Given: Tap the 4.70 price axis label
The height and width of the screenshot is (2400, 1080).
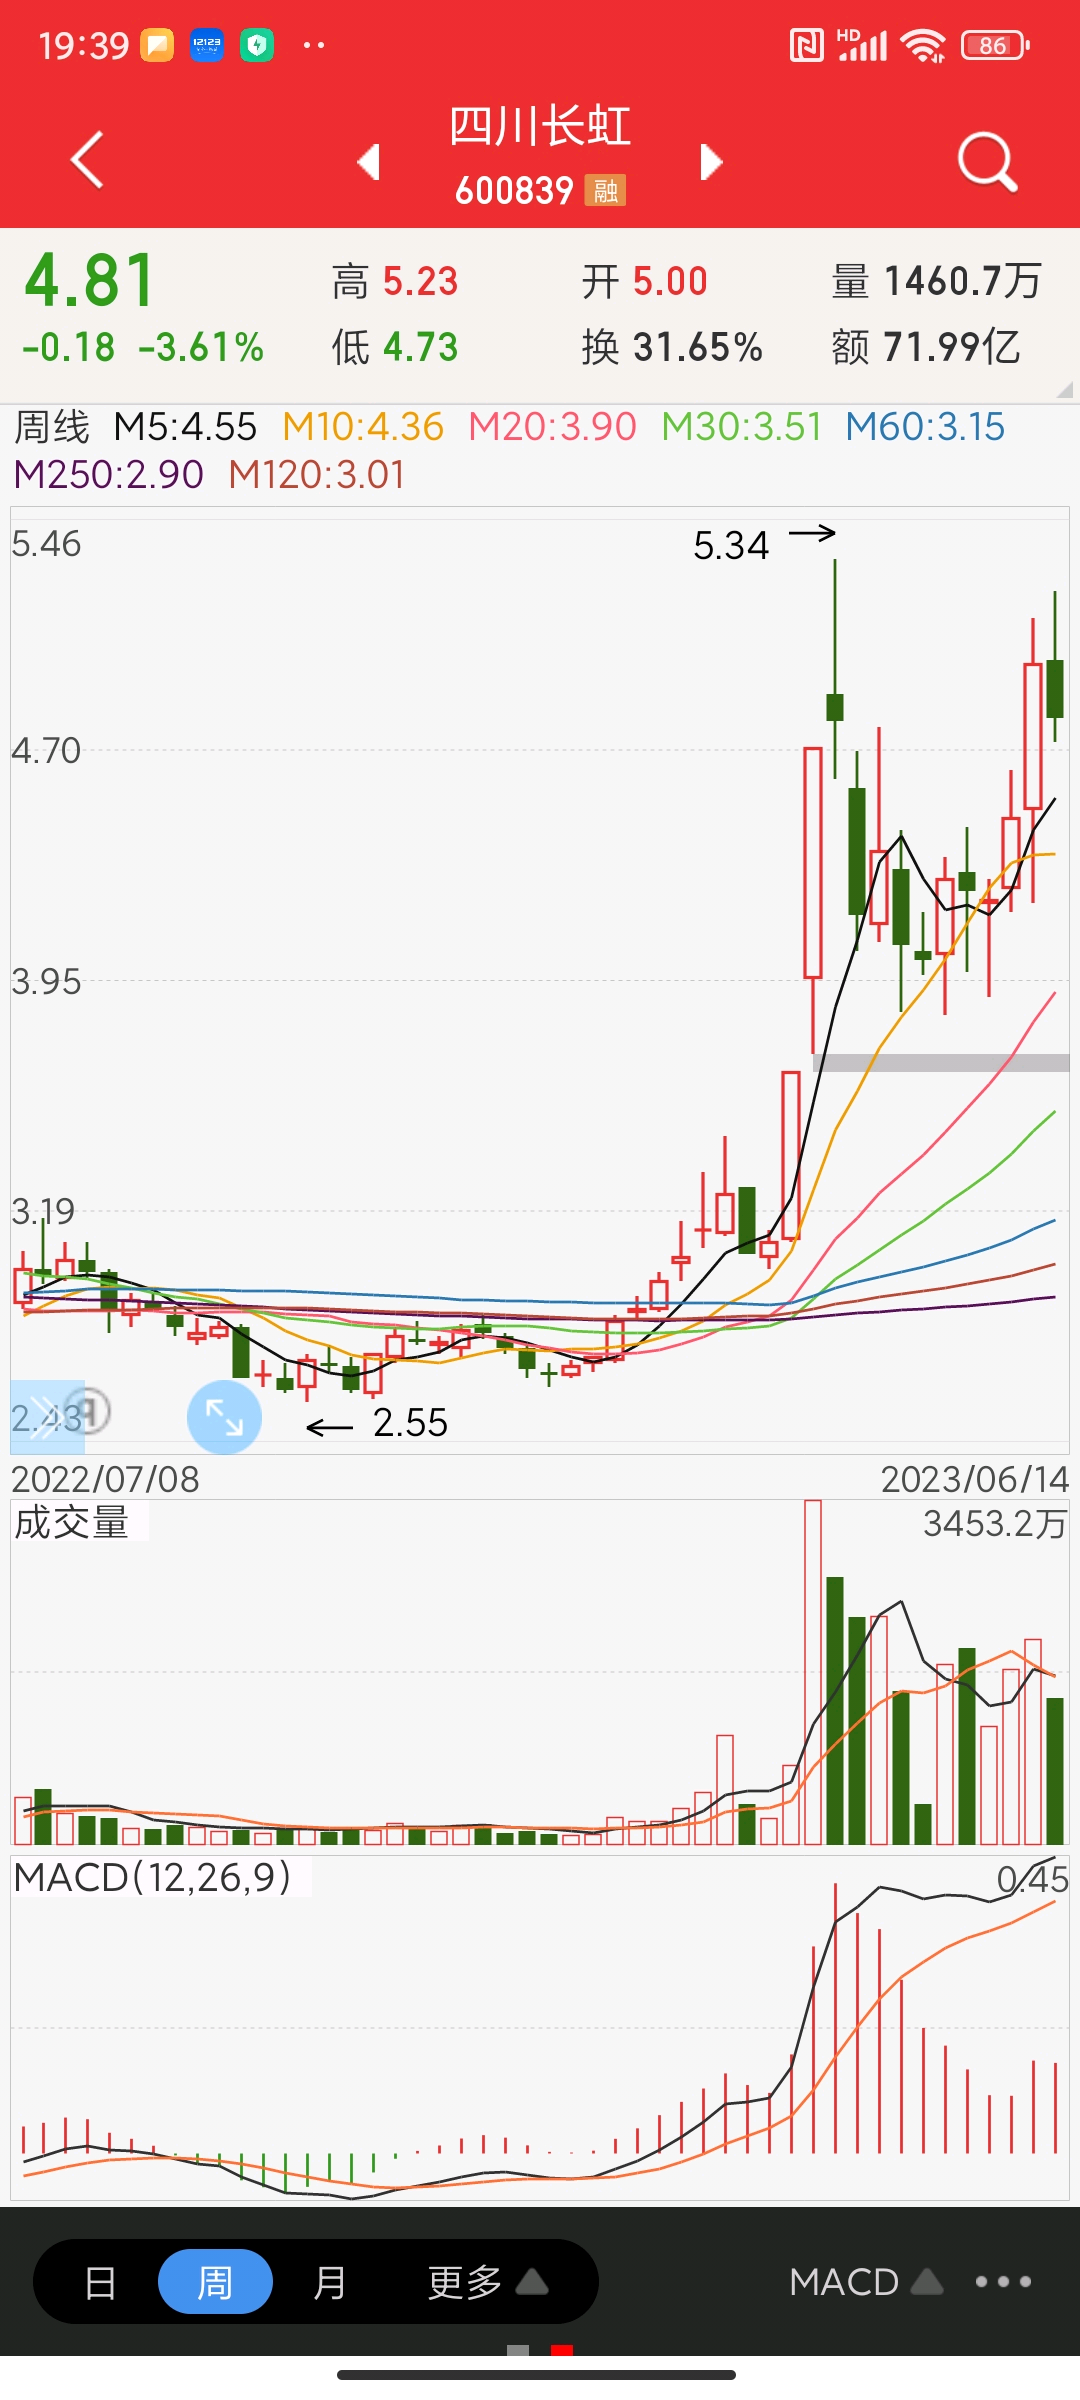Looking at the screenshot, I should 46,751.
